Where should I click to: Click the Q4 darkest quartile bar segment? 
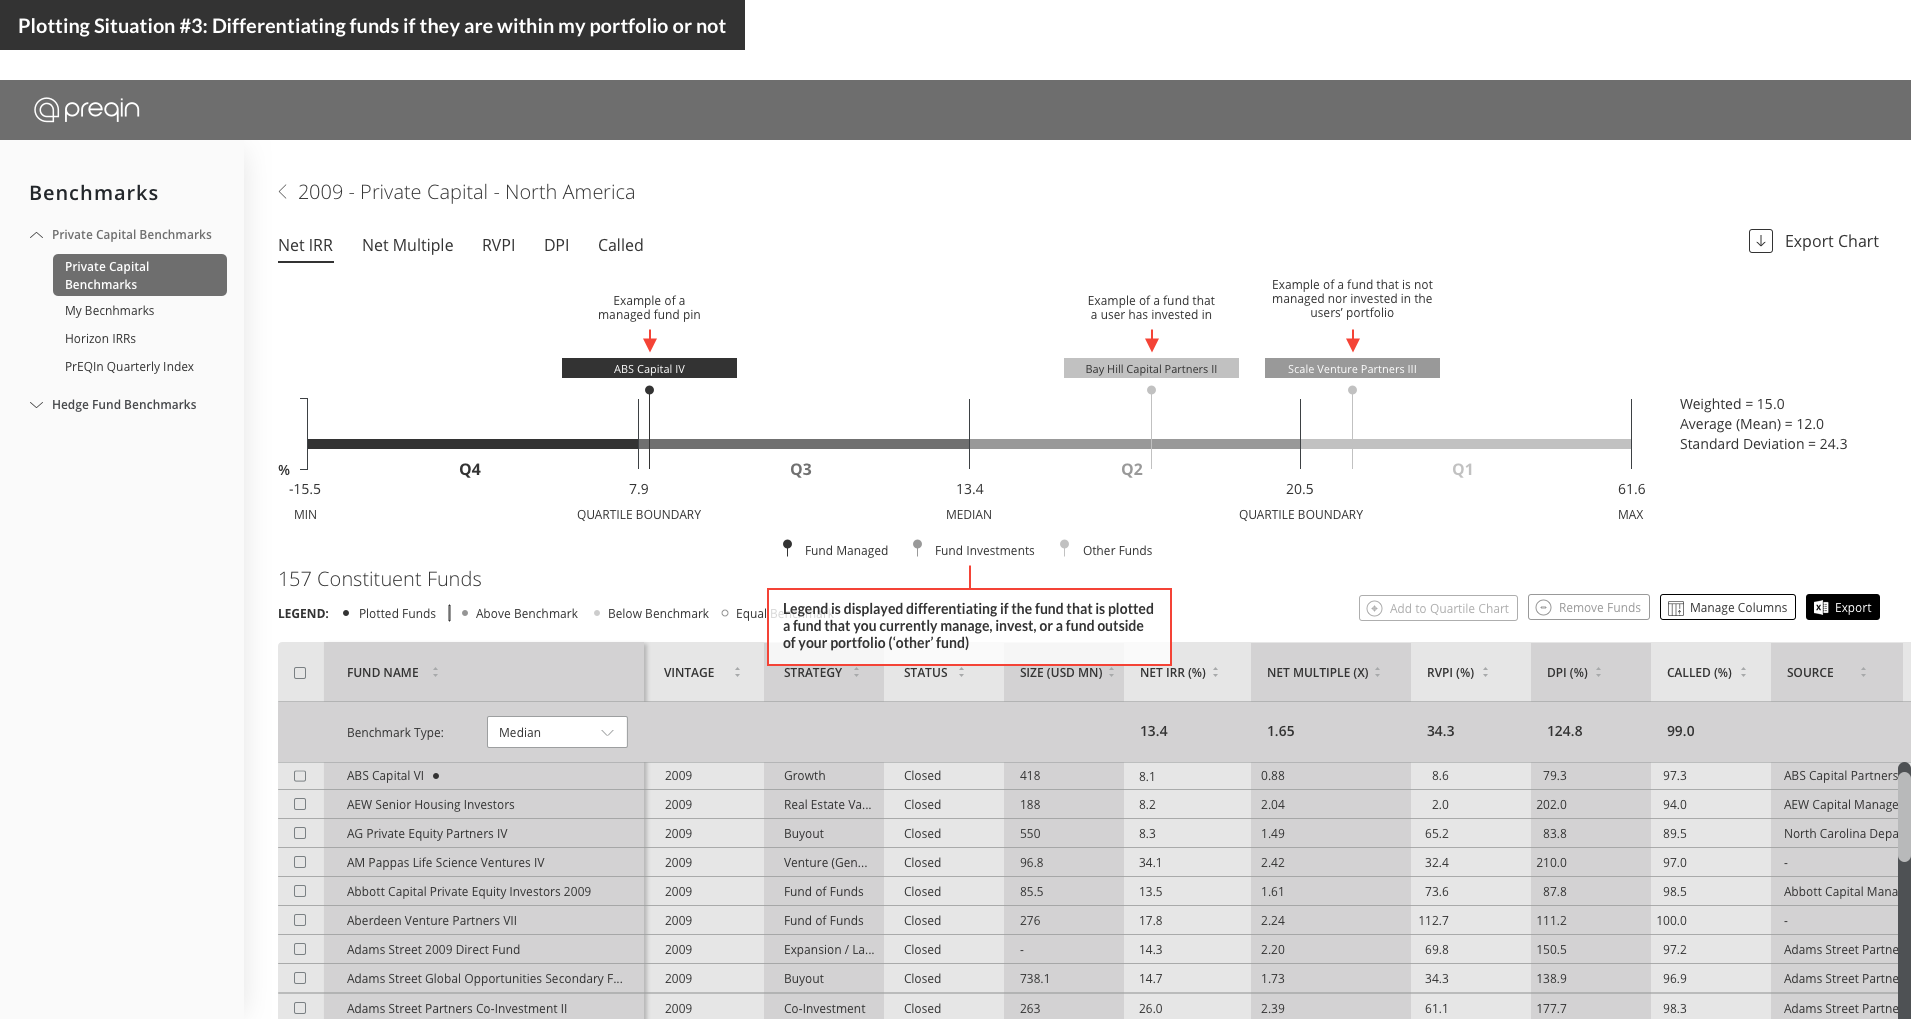[x=472, y=444]
